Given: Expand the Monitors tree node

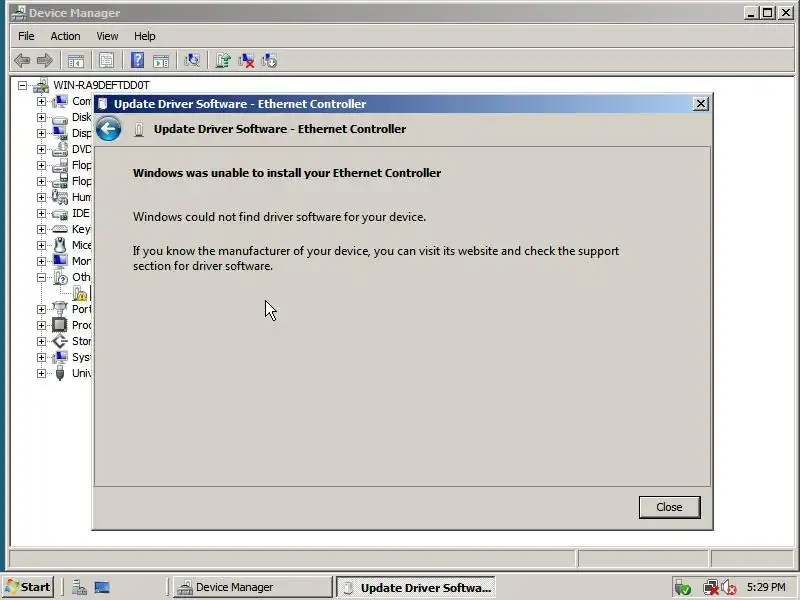Looking at the screenshot, I should 41,261.
